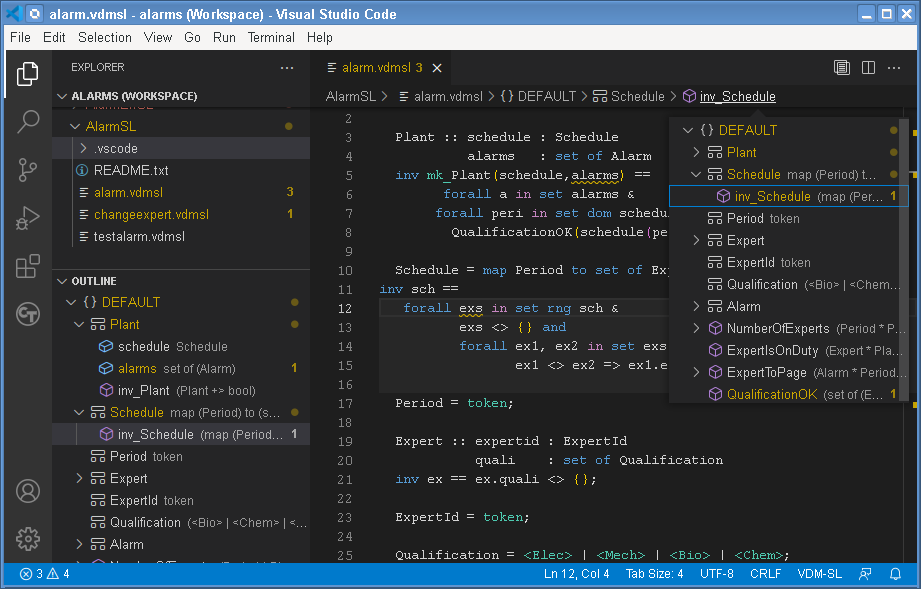Expand the .vscode folder
Viewport: 921px width, 589px height.
click(x=84, y=148)
